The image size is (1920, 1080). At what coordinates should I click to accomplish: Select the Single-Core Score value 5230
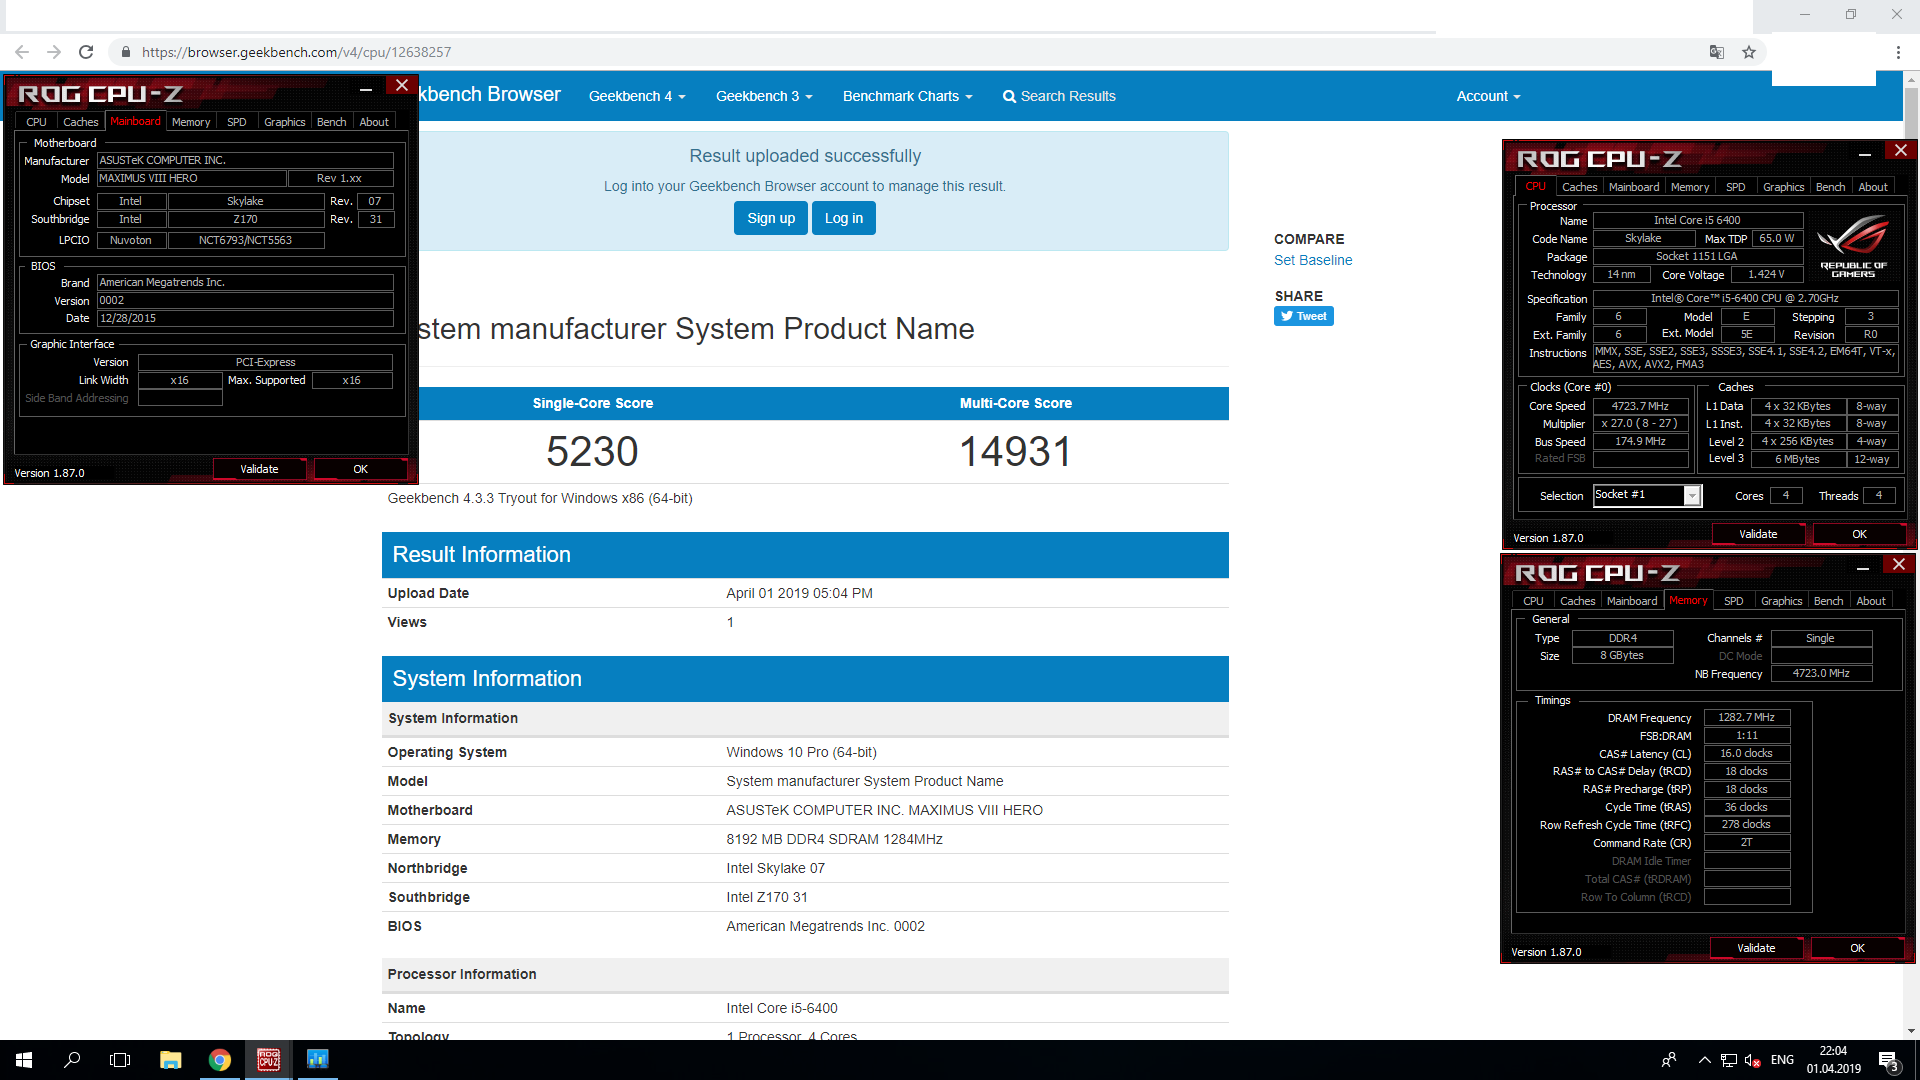[592, 452]
